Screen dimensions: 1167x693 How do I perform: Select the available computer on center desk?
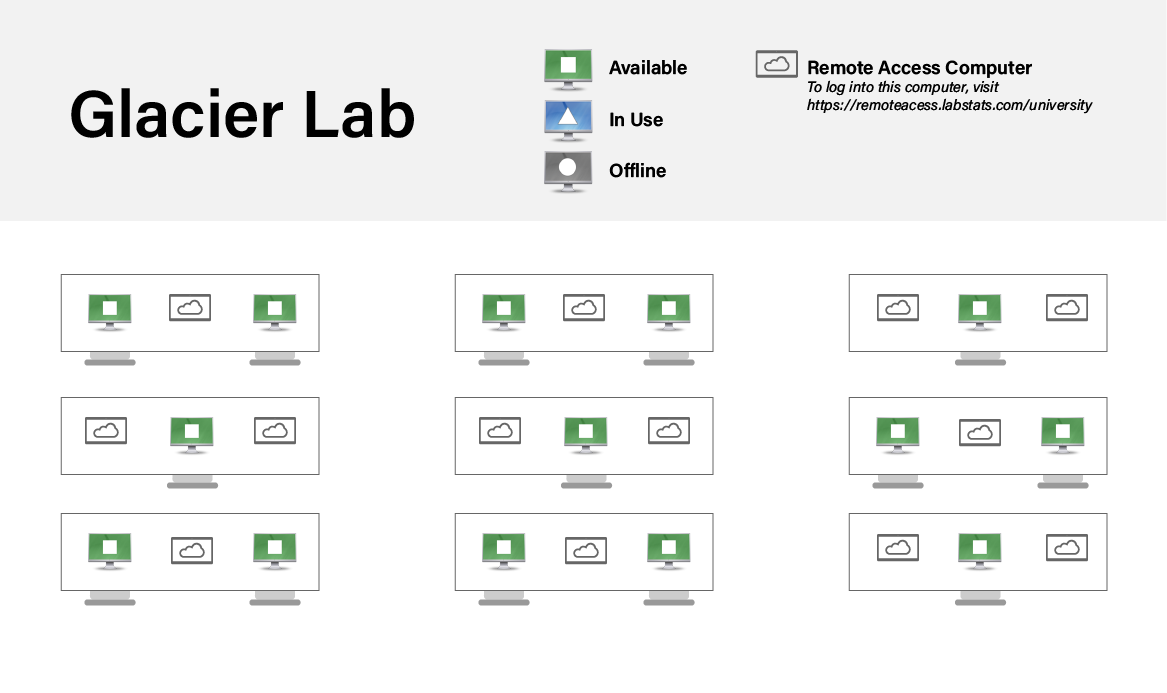coord(586,435)
